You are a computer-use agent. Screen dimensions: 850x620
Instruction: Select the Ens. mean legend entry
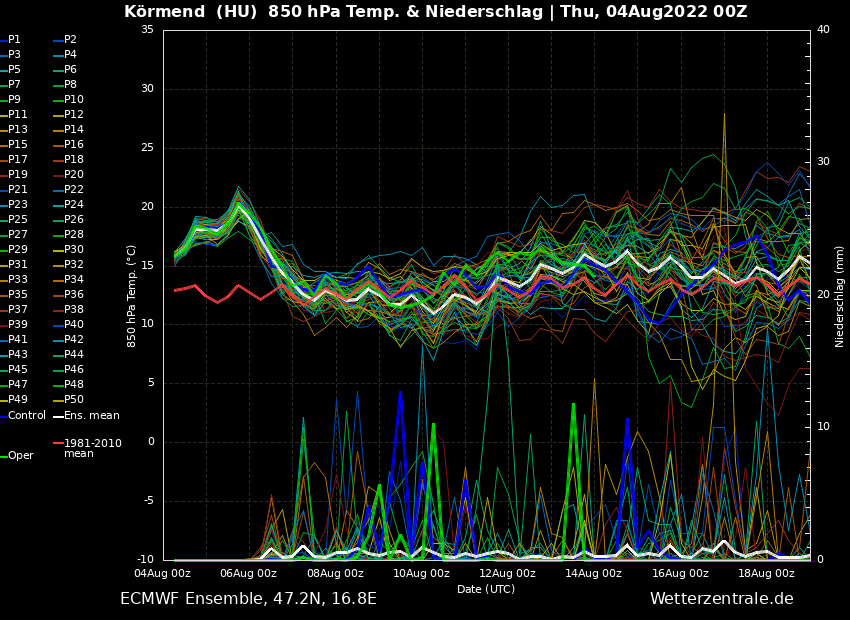point(91,415)
